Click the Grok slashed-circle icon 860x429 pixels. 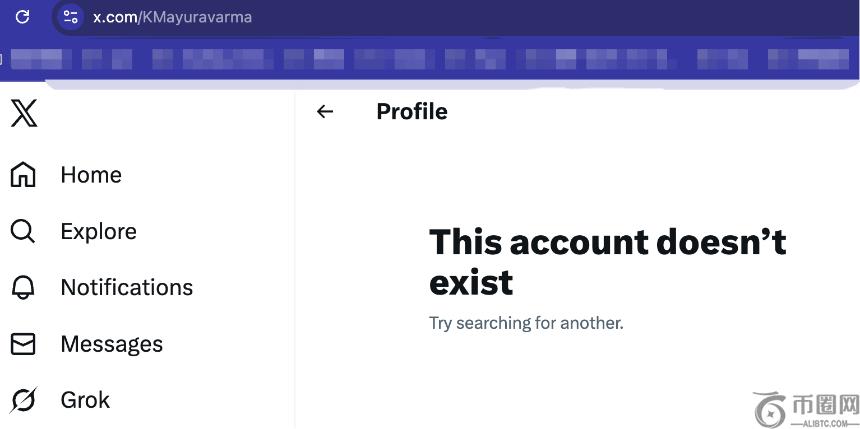[23, 401]
